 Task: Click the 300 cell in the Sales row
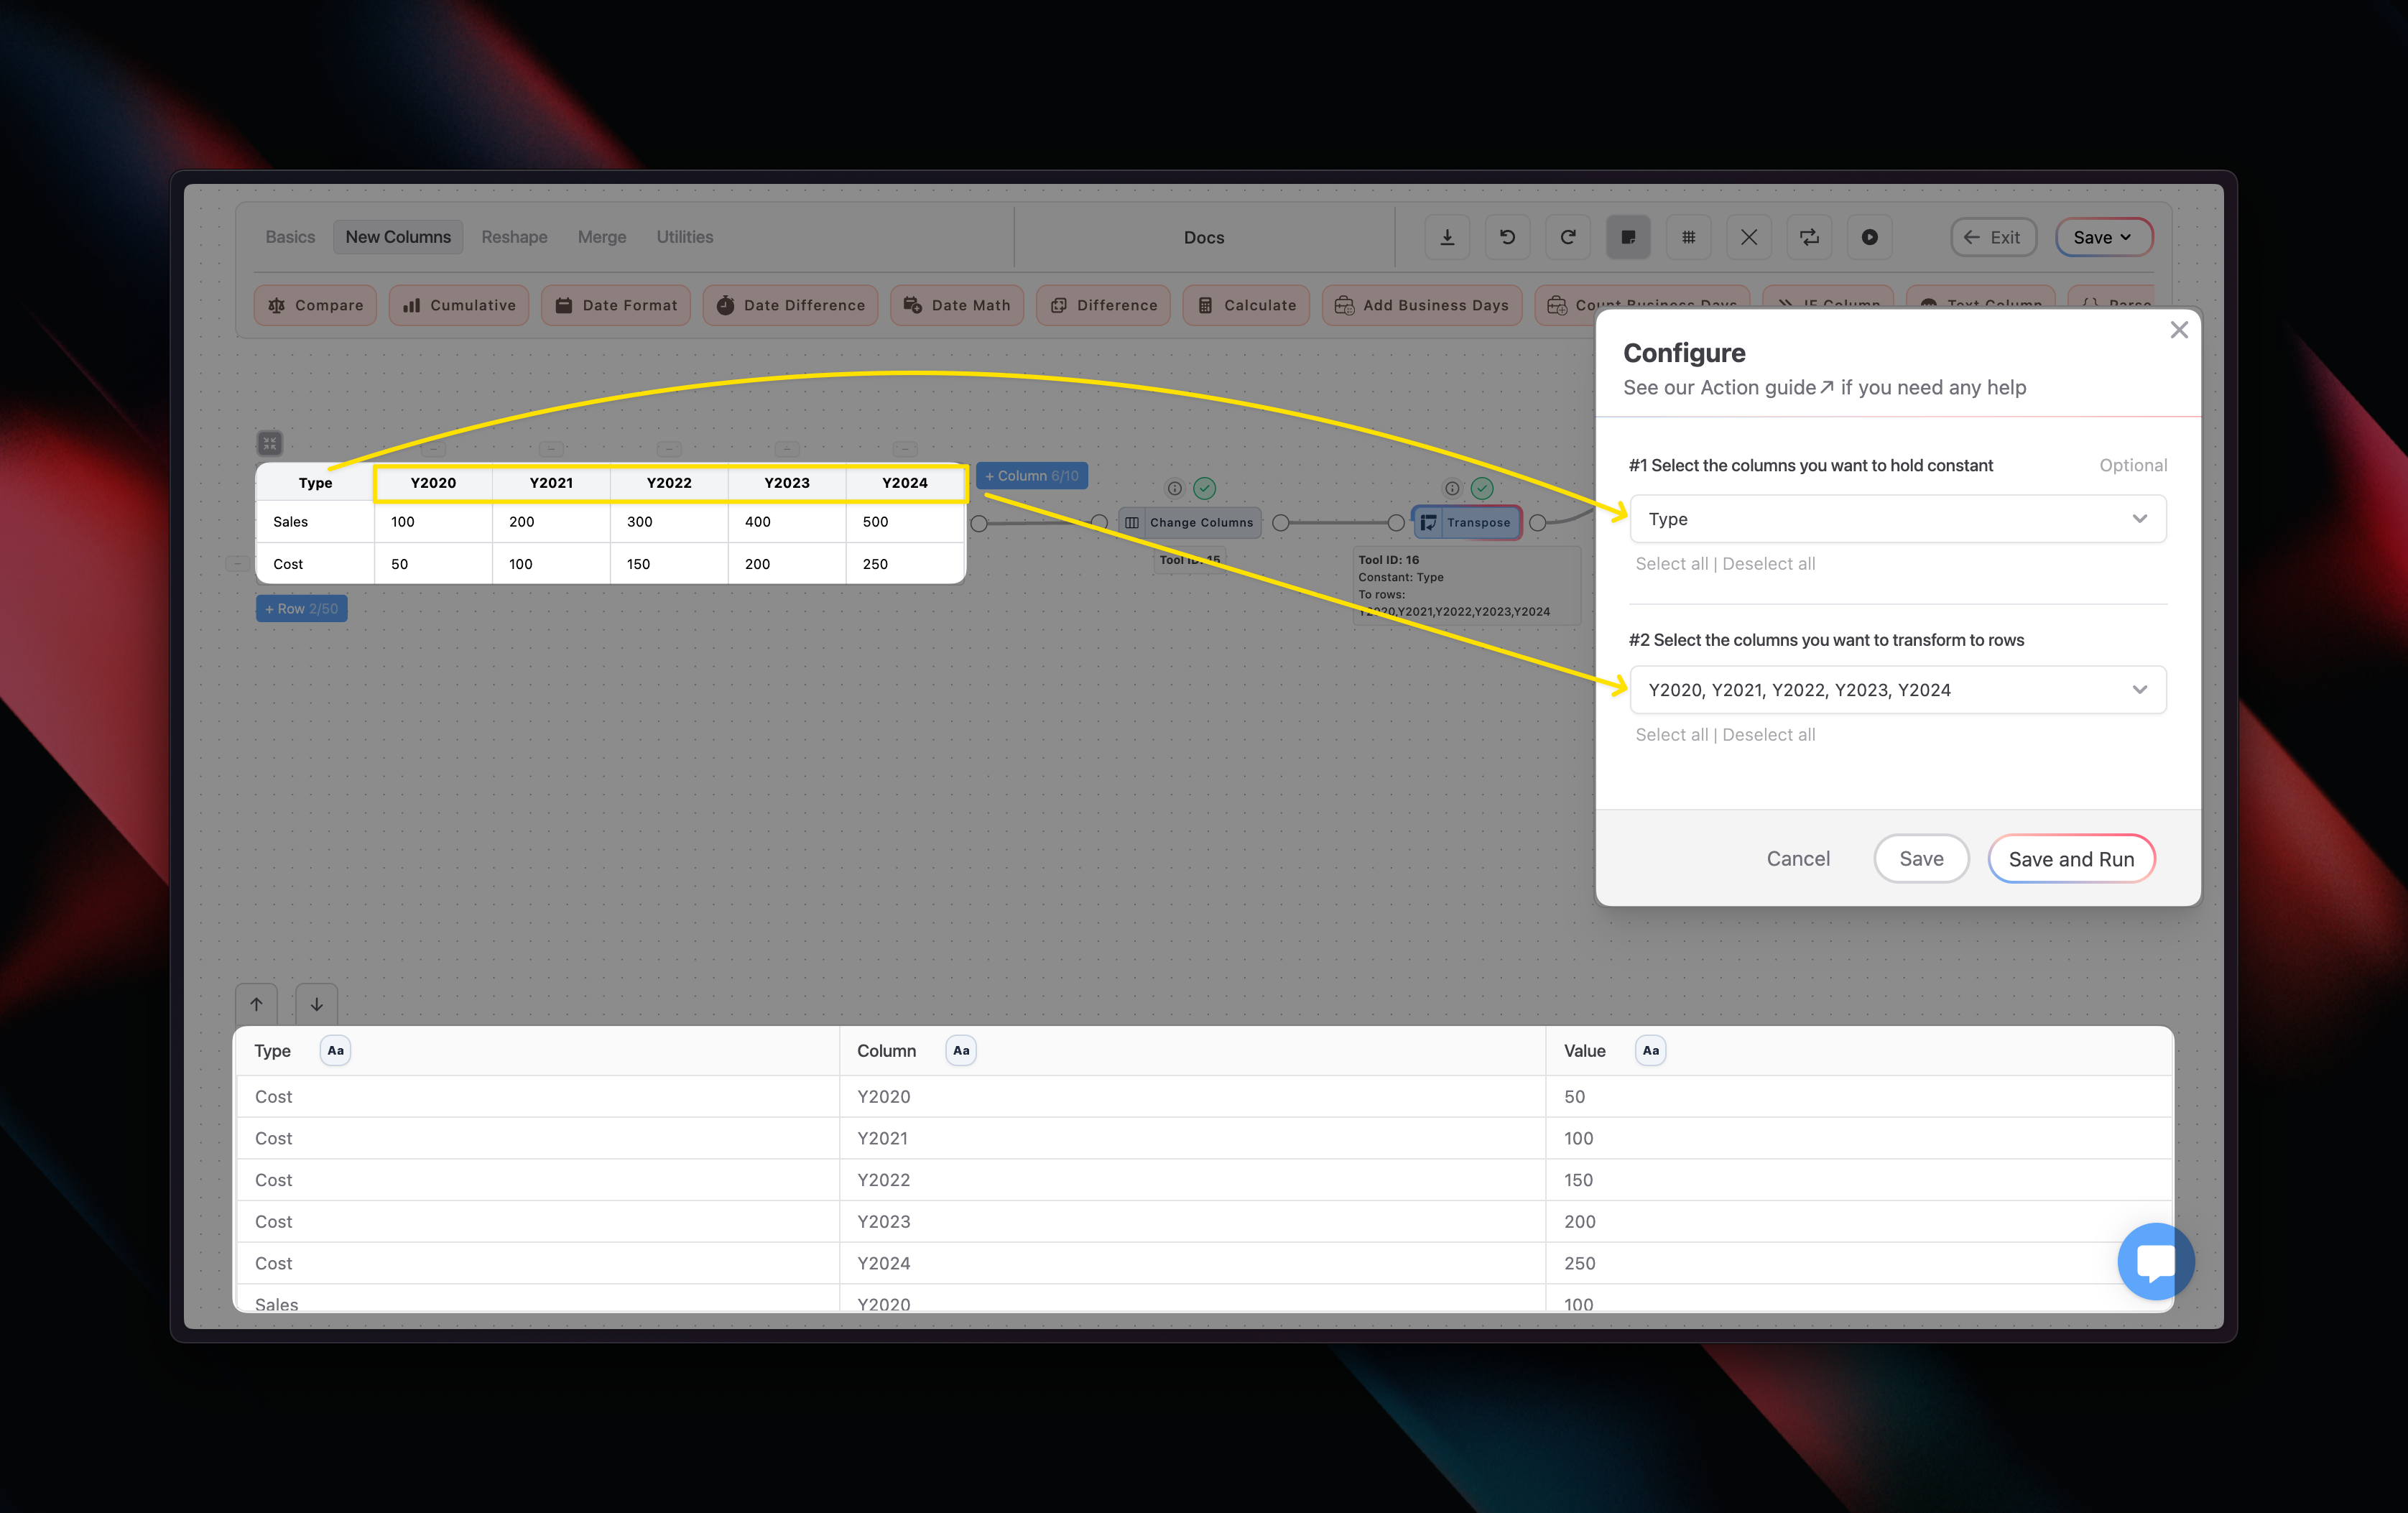[x=669, y=522]
